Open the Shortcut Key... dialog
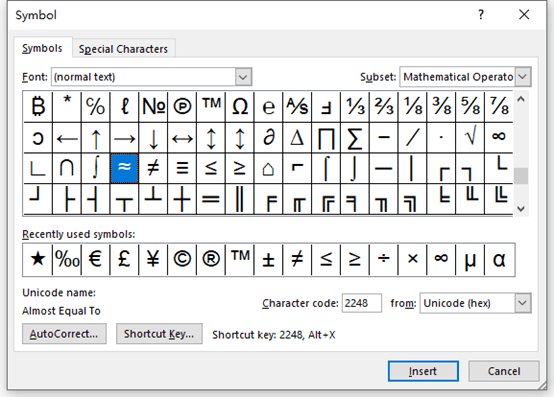Screen dimensions: 554x397 159,334
